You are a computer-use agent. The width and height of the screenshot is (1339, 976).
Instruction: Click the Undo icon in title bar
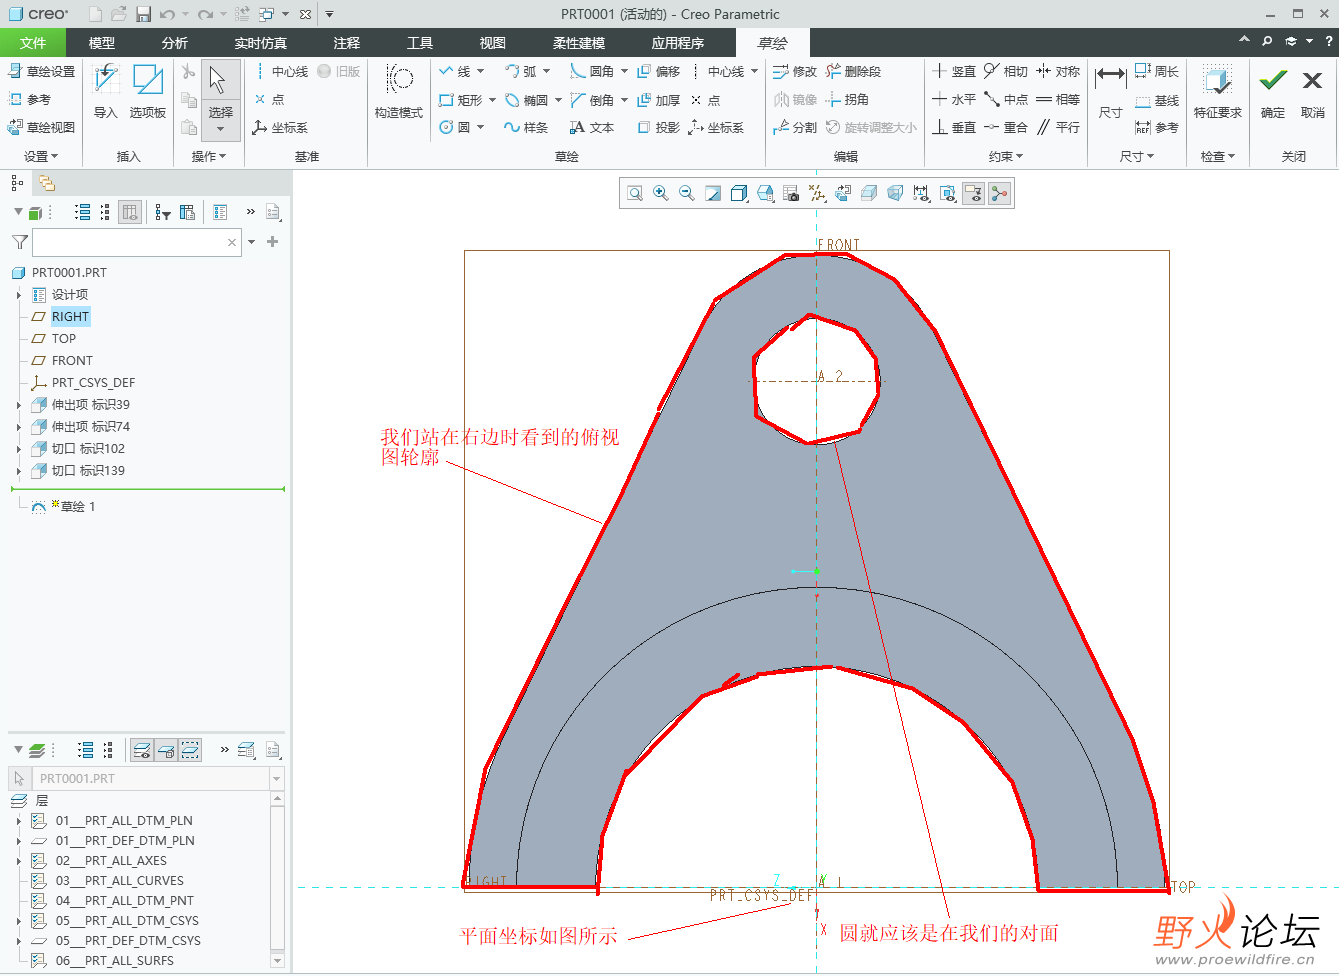coord(168,14)
